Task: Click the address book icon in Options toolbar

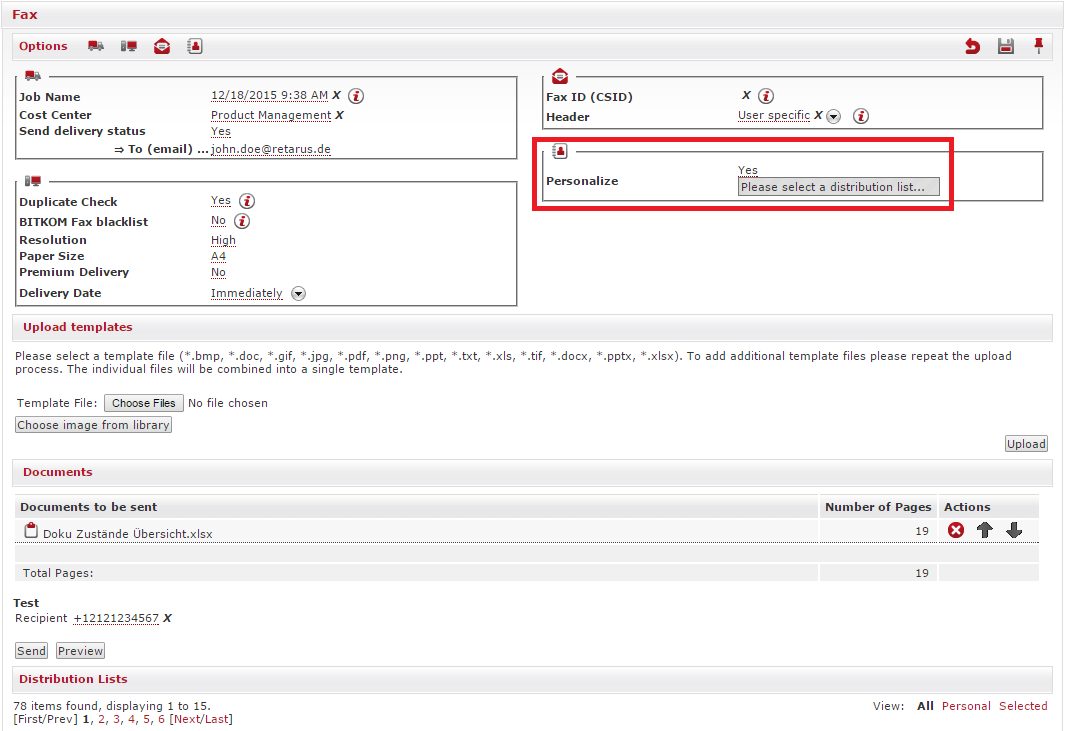Action: [x=195, y=46]
